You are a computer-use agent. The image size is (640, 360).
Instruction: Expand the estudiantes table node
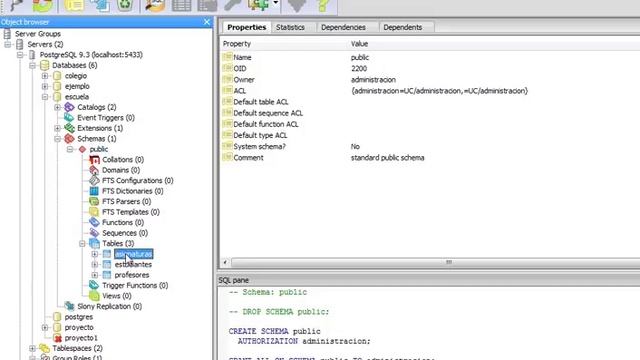95,264
